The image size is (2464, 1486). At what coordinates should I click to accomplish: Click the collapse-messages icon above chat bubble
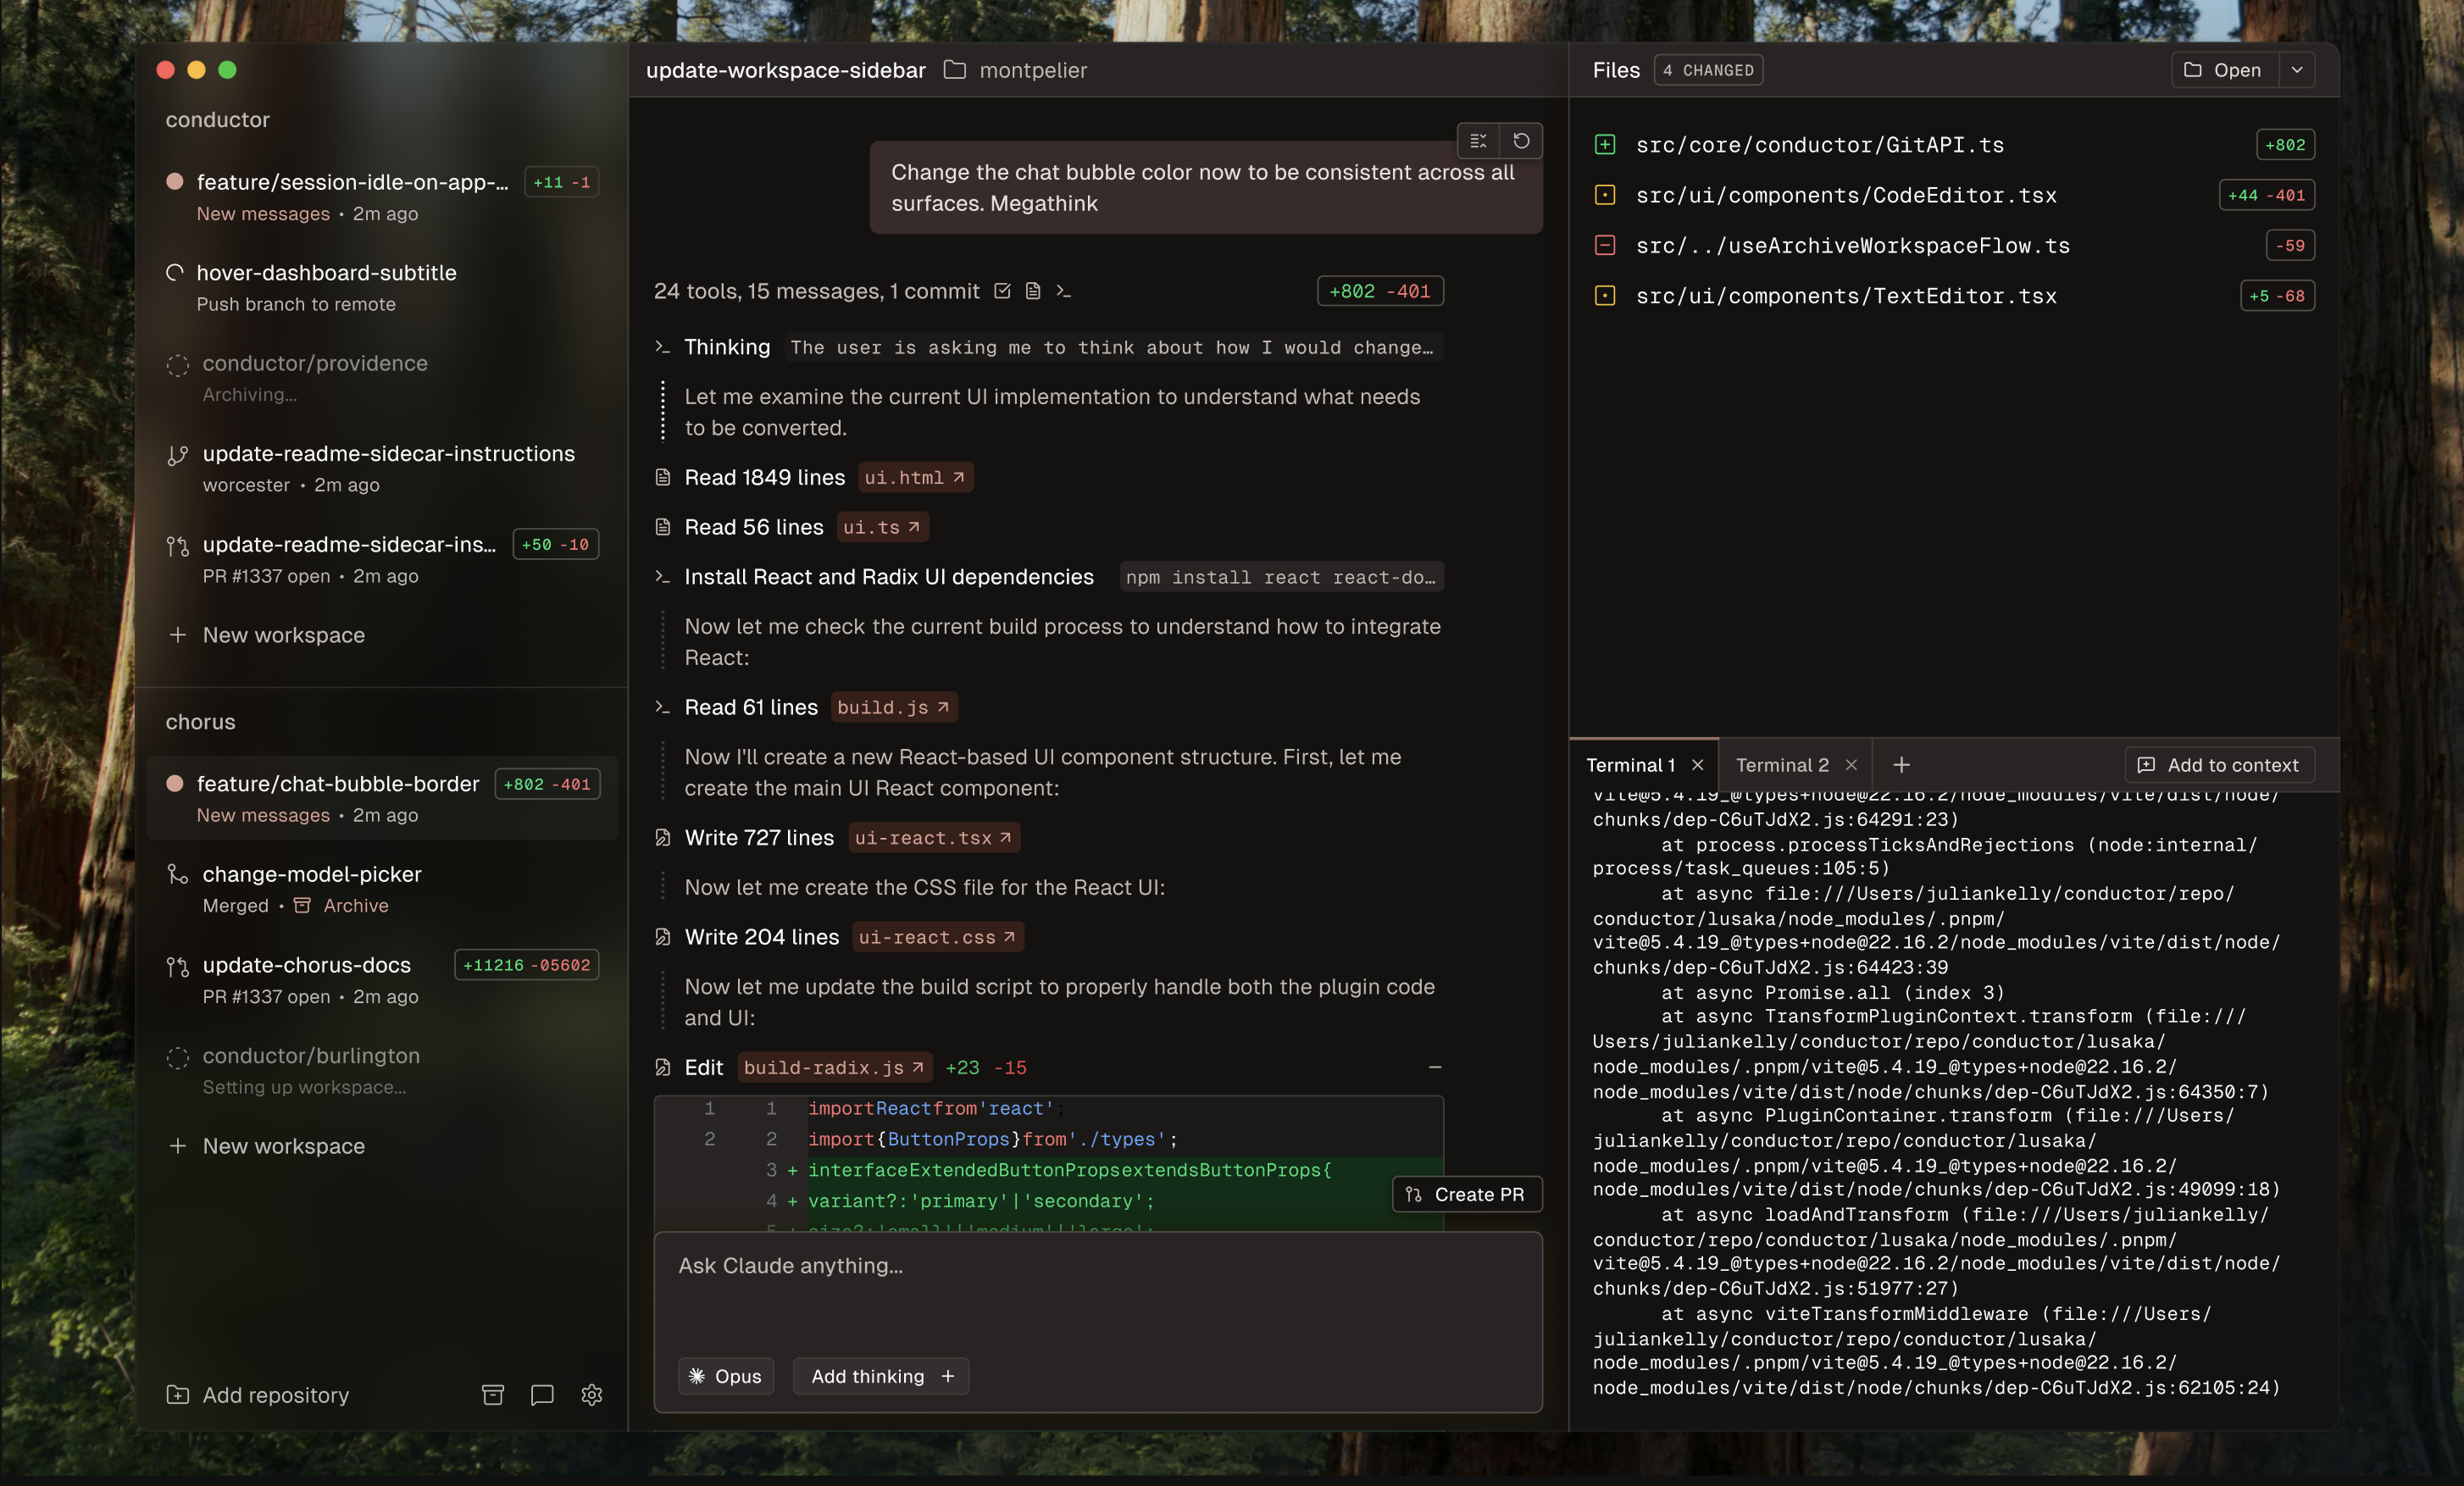[x=1478, y=141]
